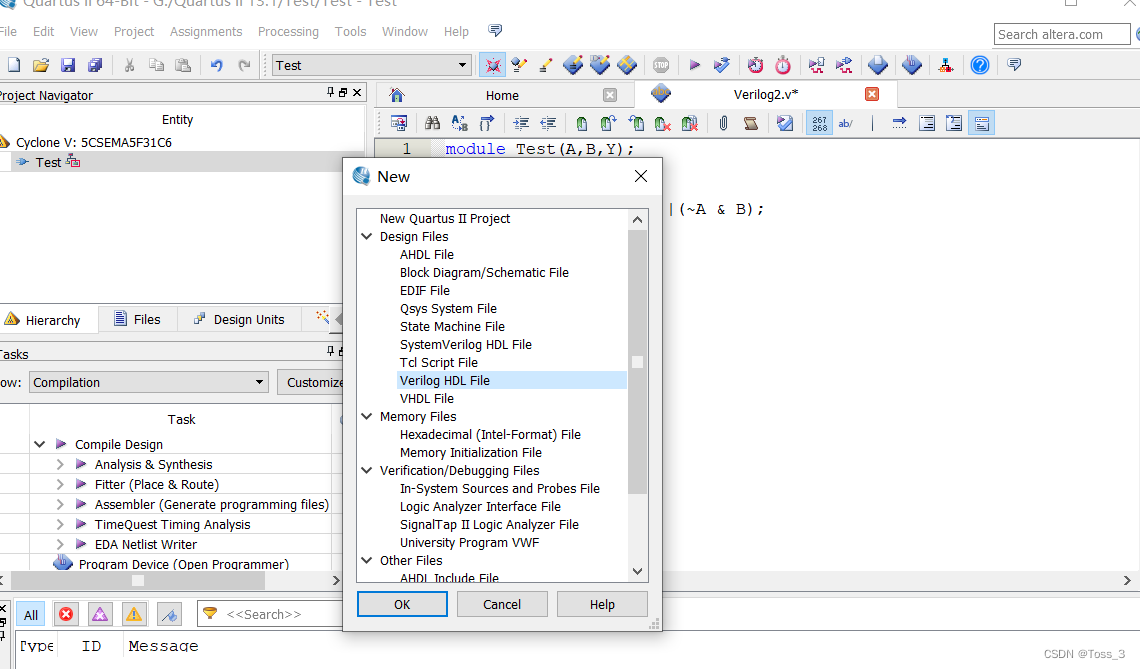Click the New dialog vertical scrollbar thumb
Screen dimensions: 1140x669
638,362
